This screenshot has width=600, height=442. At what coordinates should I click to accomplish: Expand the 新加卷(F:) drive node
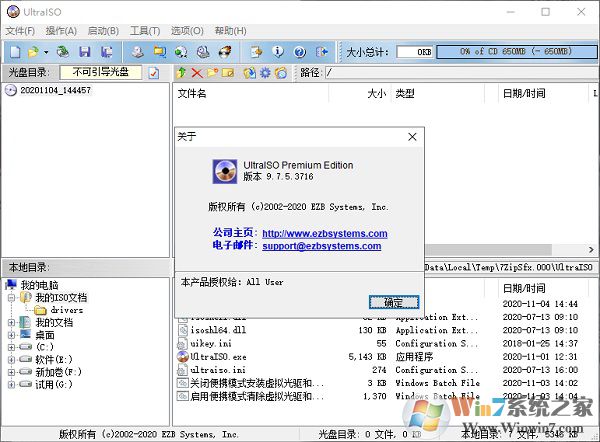pos(11,372)
